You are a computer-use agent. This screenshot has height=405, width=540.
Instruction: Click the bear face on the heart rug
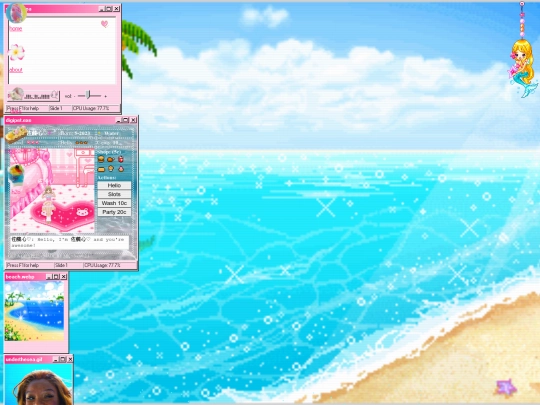[82, 212]
